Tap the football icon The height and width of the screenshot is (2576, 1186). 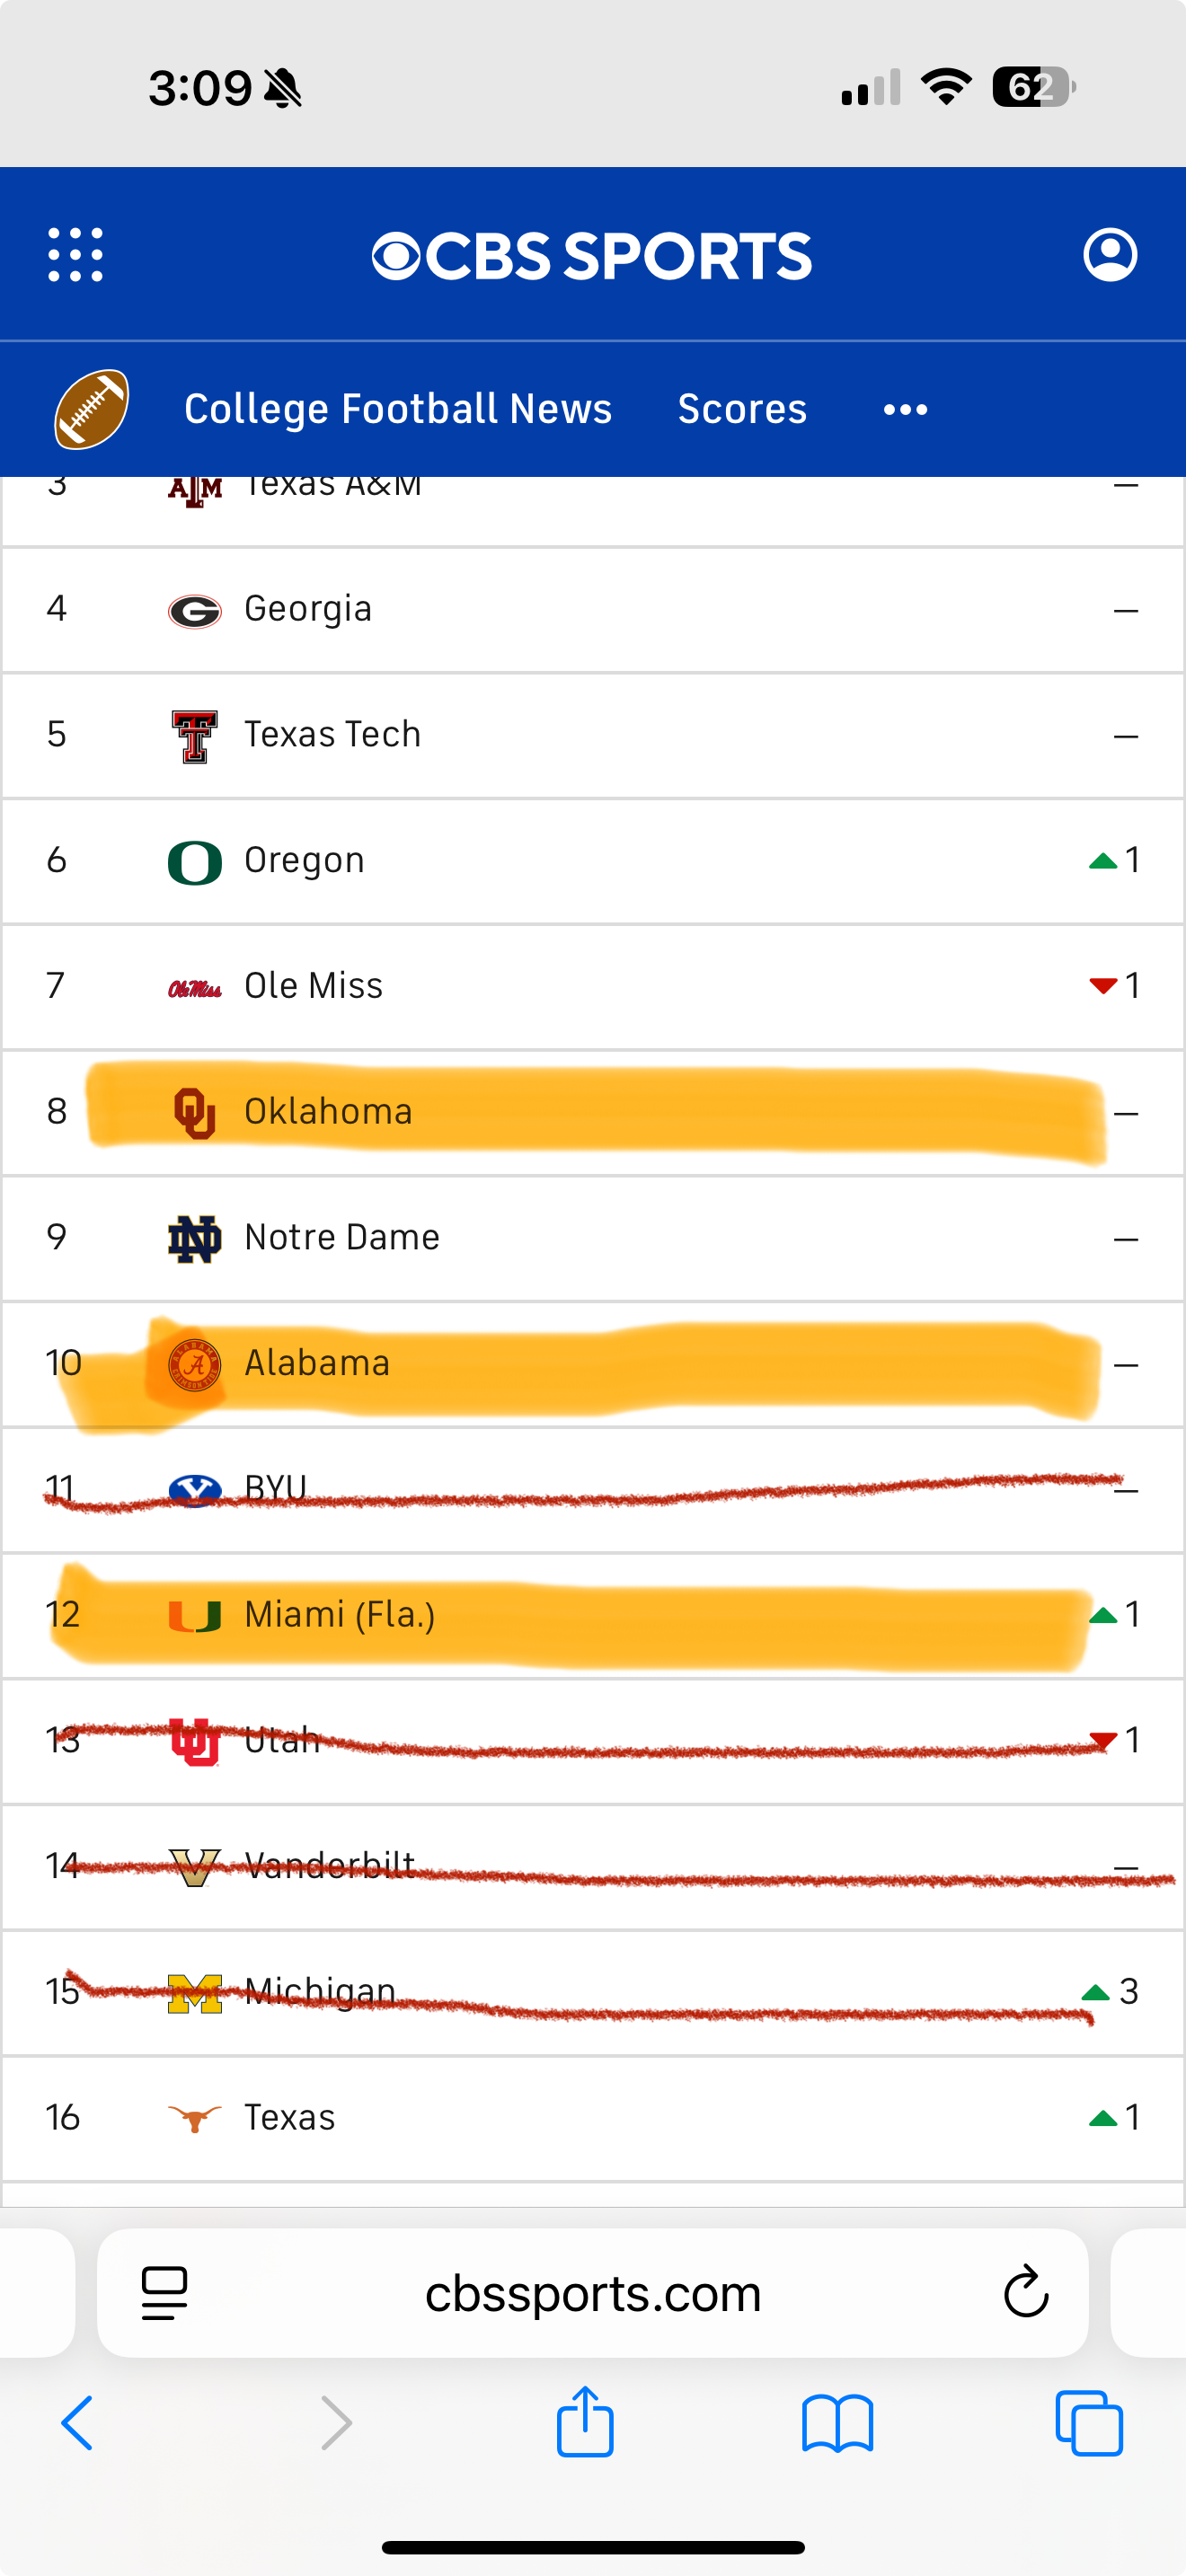tap(91, 409)
